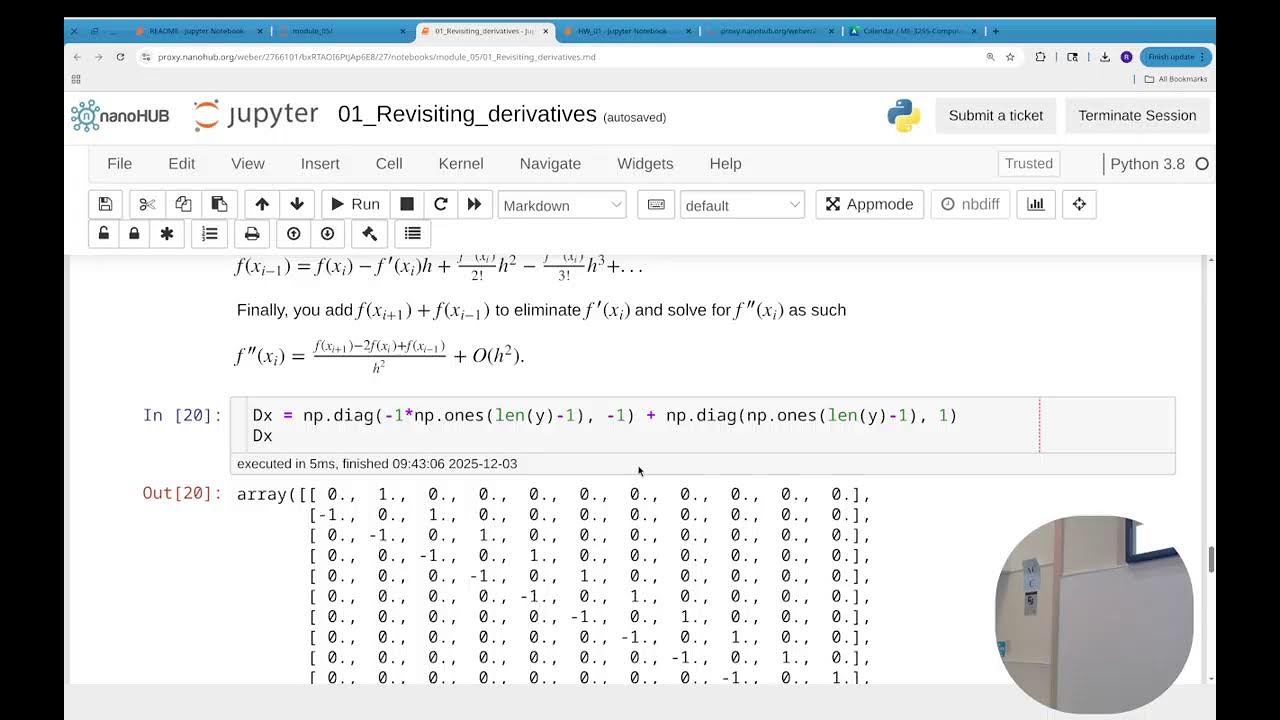Open the File menu
Image resolution: width=1280 pixels, height=720 pixels.
(x=119, y=163)
